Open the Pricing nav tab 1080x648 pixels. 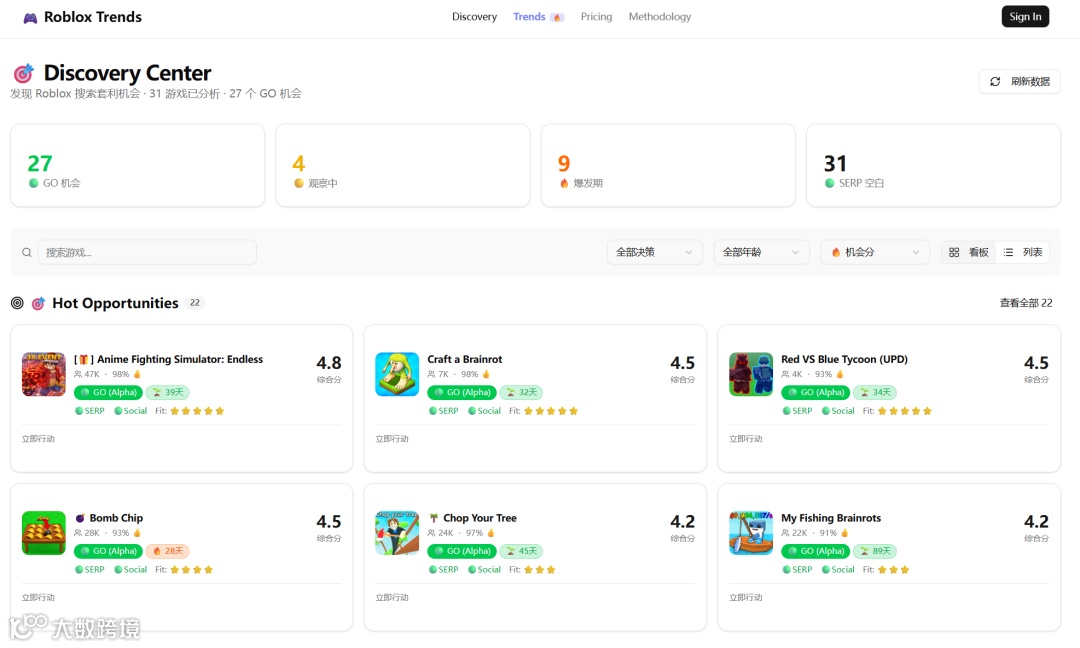596,17
